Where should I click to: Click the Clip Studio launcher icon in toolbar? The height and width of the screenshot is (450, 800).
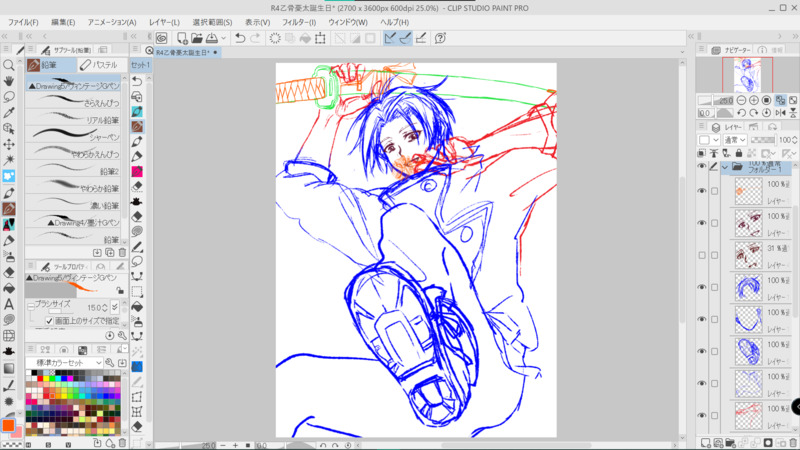click(162, 38)
